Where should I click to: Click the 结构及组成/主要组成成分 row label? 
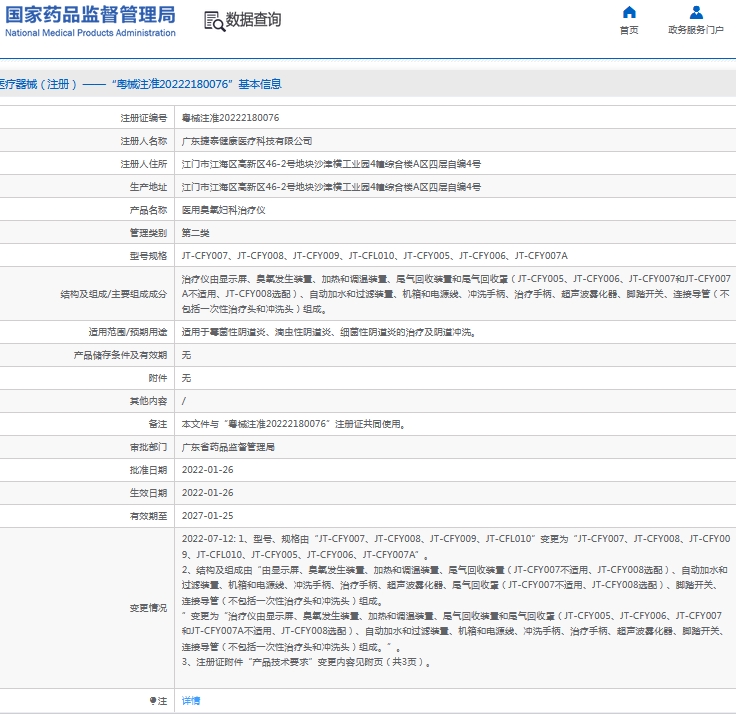tap(114, 294)
